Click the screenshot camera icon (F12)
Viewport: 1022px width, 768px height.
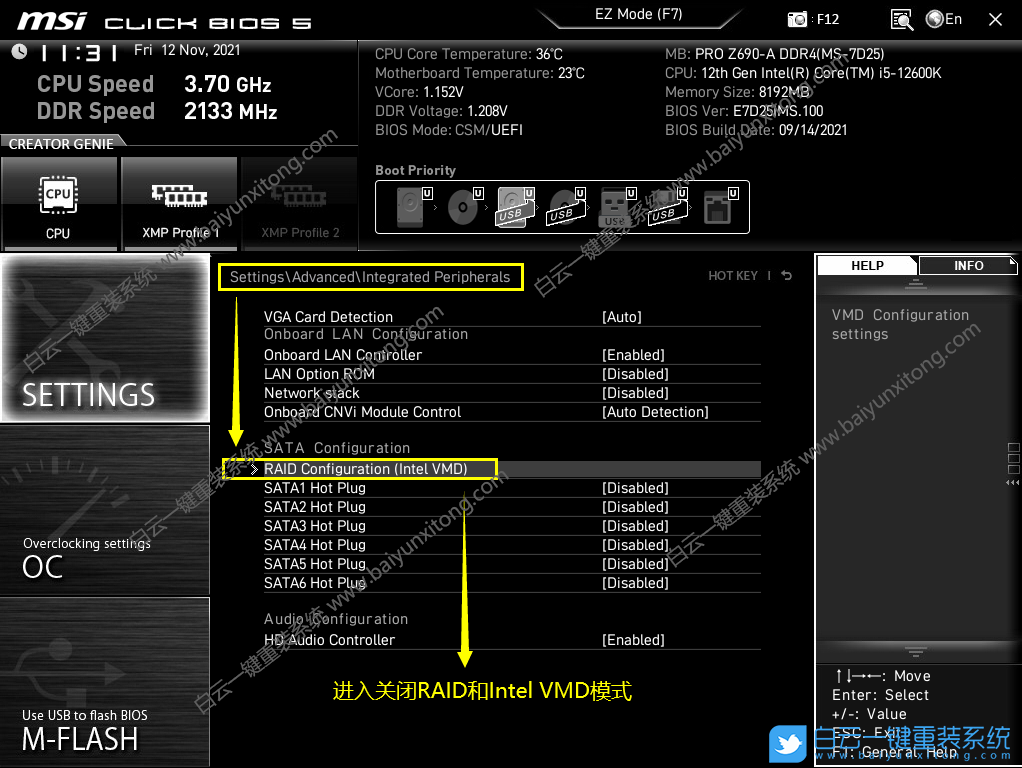tap(800, 19)
